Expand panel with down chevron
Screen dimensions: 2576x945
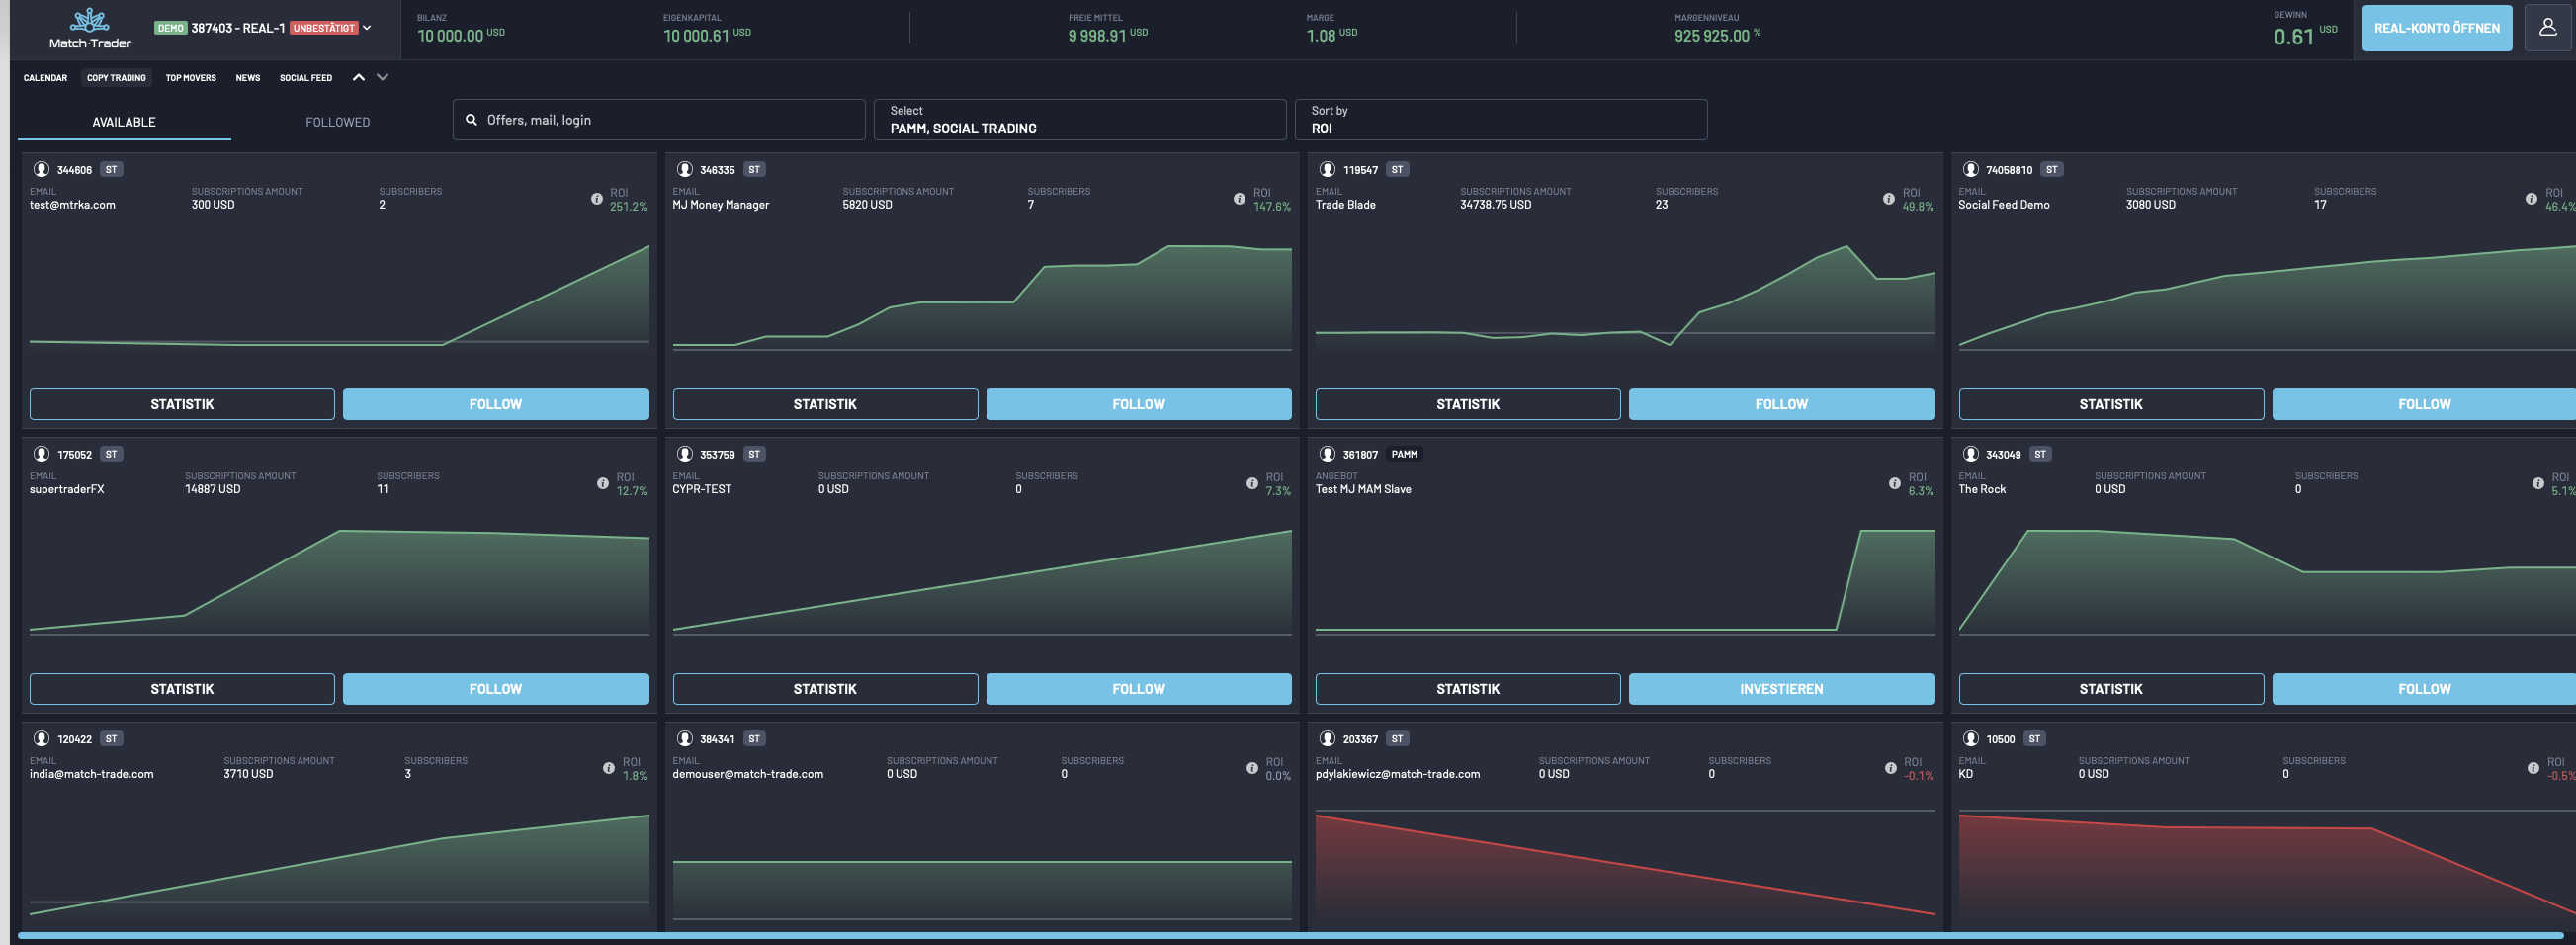[x=382, y=77]
